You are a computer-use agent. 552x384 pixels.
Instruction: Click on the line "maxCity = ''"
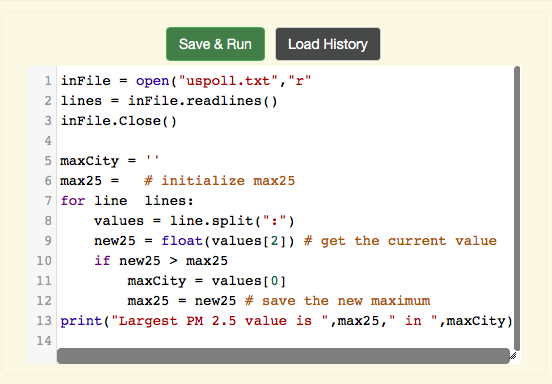(109, 161)
